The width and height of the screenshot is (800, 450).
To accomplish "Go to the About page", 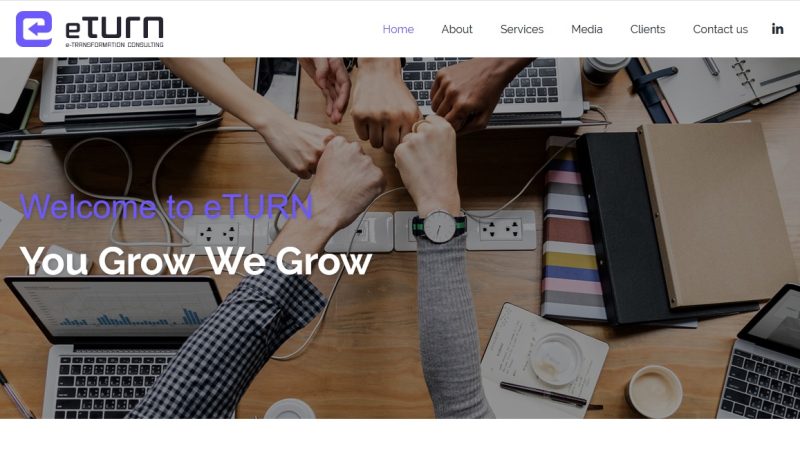I will click(457, 29).
